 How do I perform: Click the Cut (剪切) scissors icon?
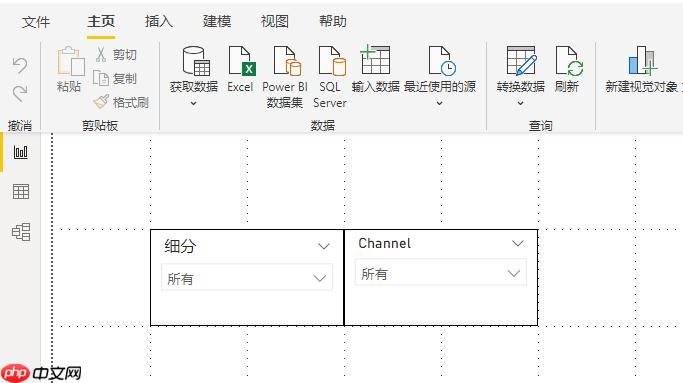pos(101,54)
